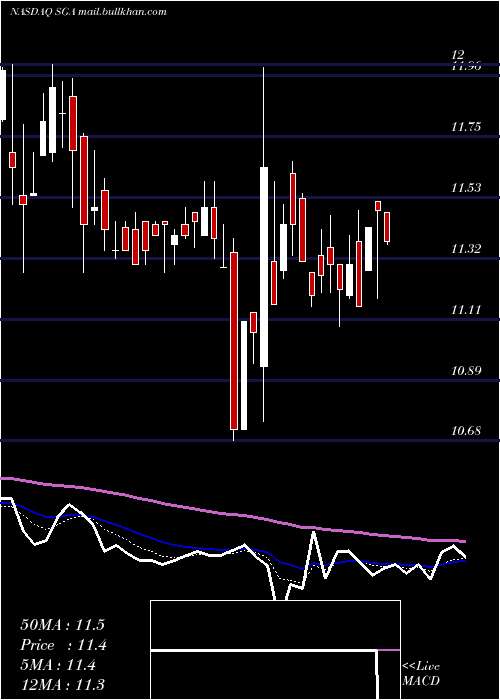Click the last red candlestick on the right
500x700 pixels.
pyautogui.click(x=387, y=227)
